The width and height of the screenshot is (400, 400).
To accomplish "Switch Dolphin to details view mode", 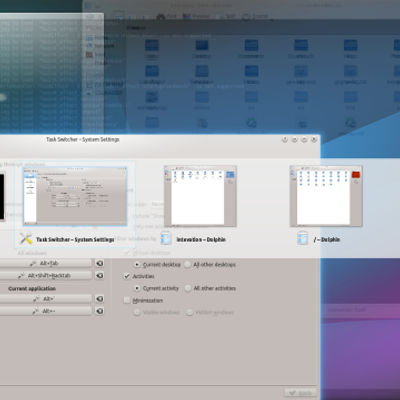I will click(x=143, y=16).
